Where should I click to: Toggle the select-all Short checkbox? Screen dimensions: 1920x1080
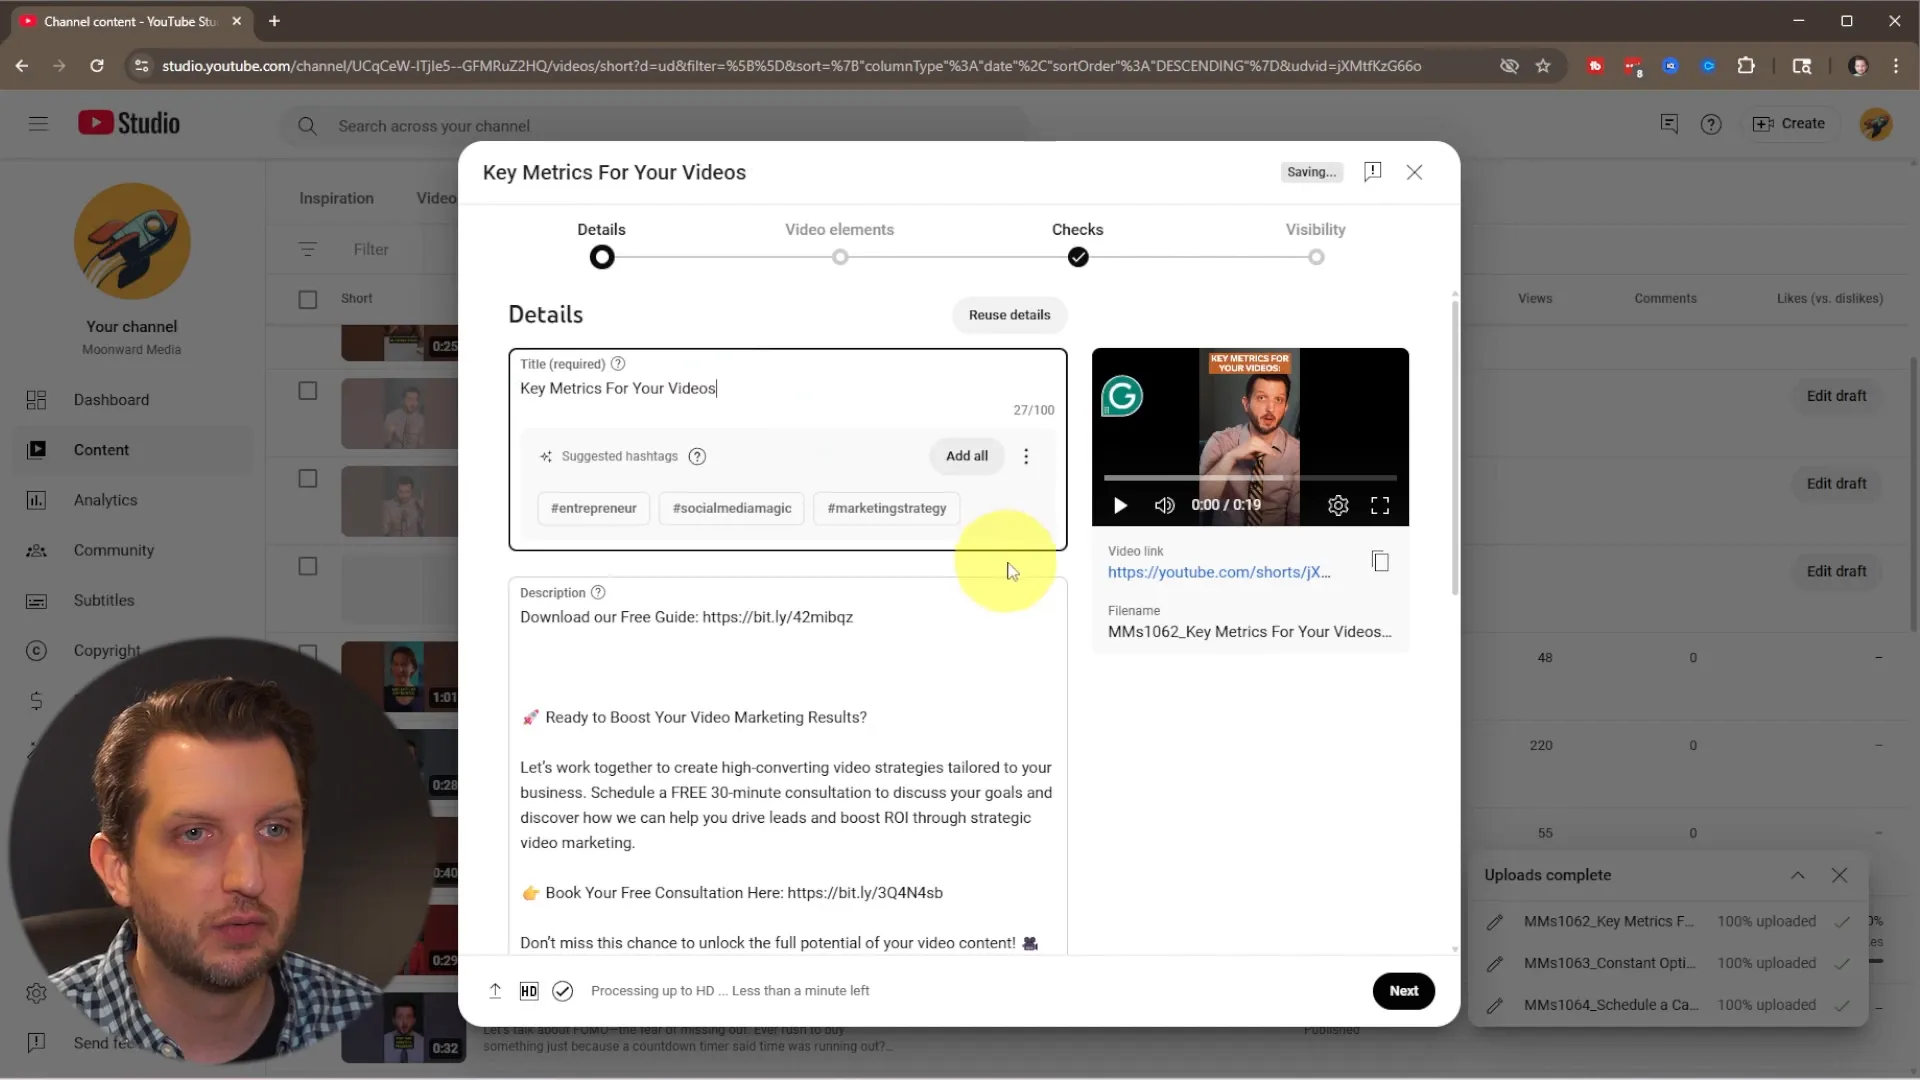[x=308, y=300]
